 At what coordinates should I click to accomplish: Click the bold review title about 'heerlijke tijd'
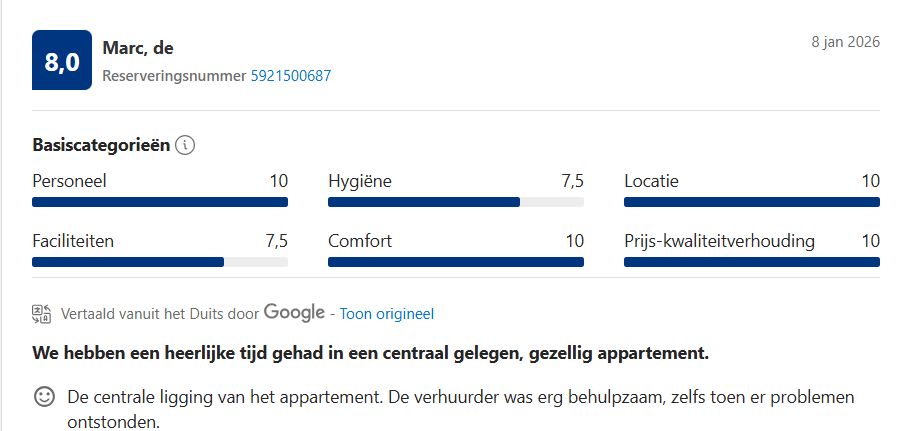coord(370,353)
